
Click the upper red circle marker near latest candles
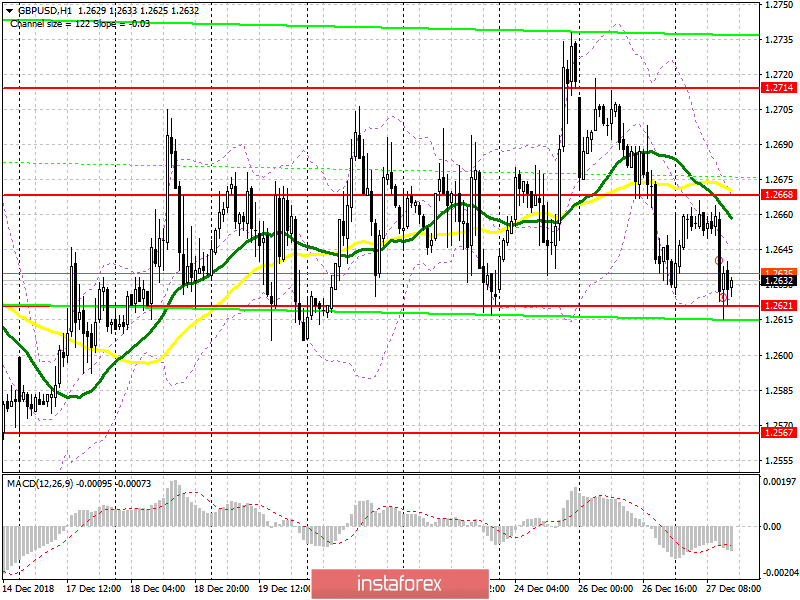pos(719,261)
